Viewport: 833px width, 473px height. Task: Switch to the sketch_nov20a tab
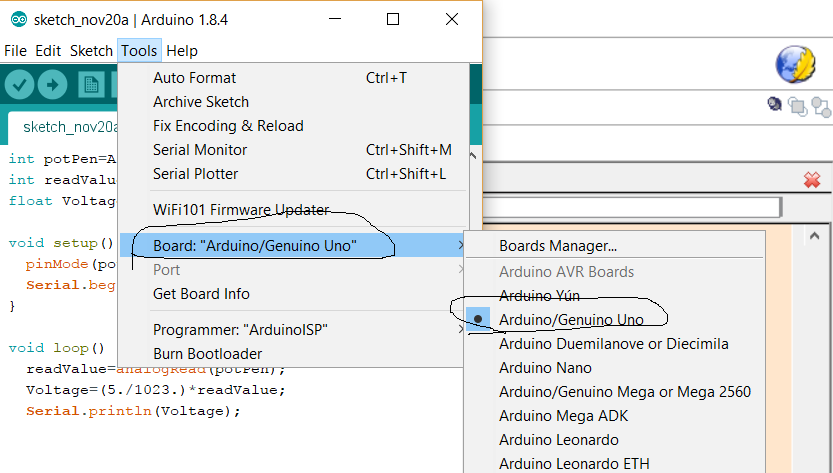click(63, 128)
